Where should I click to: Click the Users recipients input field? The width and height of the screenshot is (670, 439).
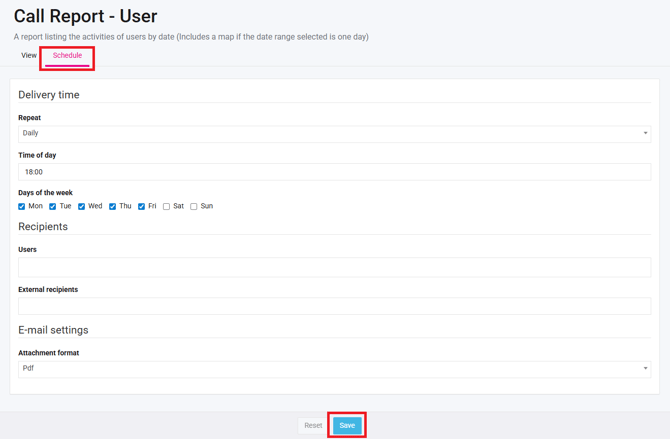coord(334,267)
